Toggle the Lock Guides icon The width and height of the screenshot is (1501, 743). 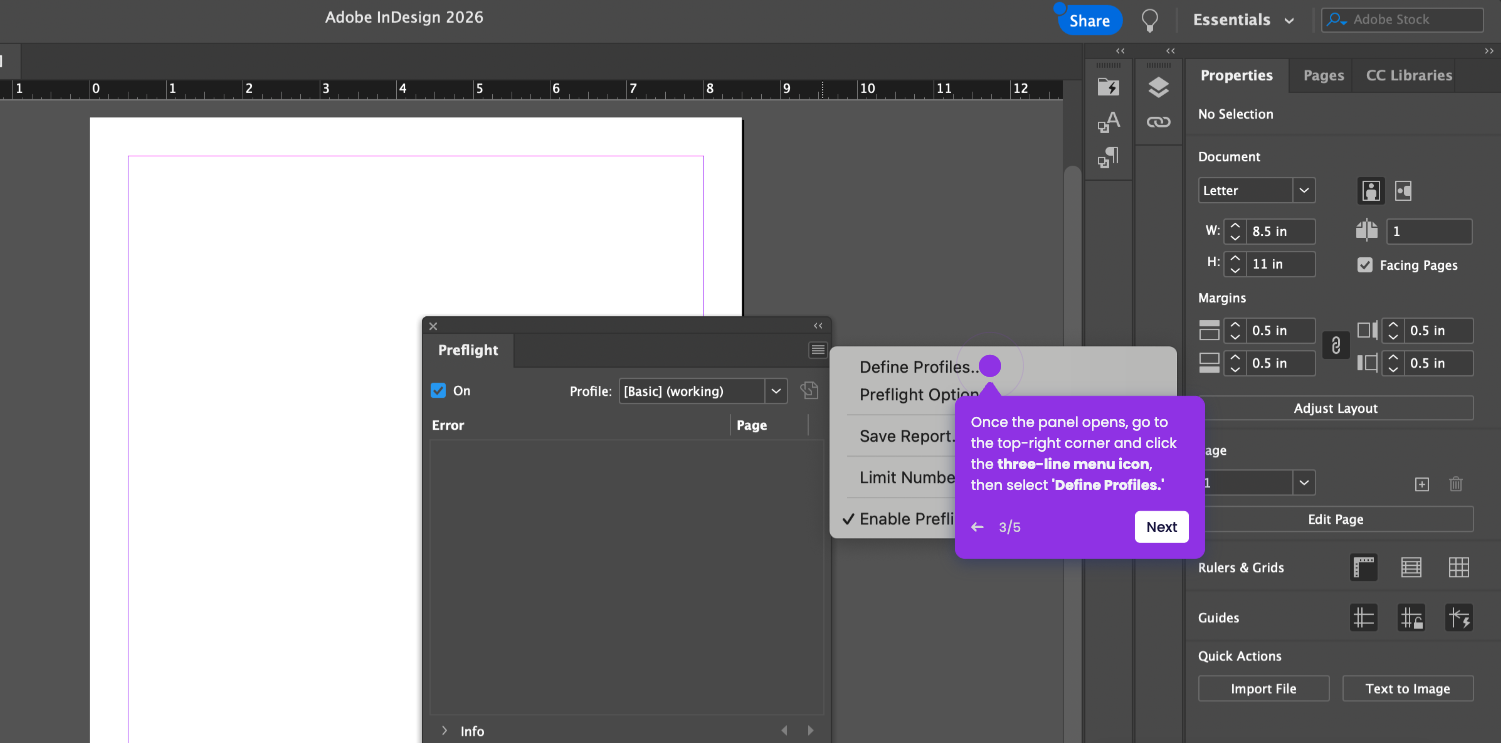click(x=1411, y=618)
